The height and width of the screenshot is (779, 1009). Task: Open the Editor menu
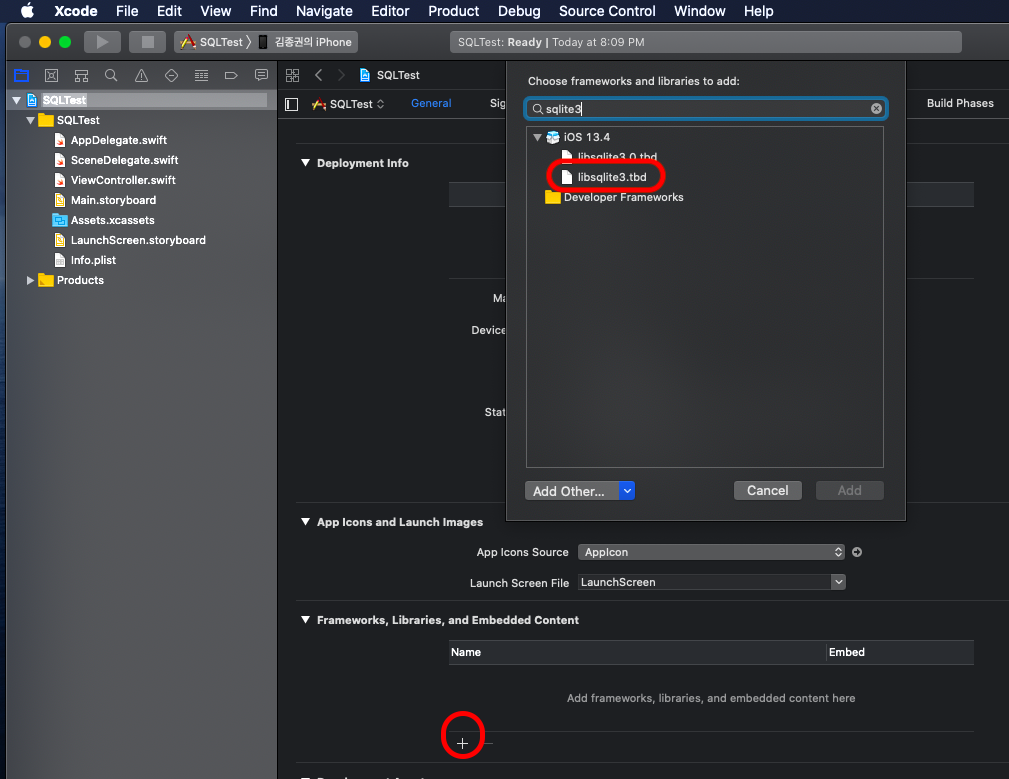tap(390, 11)
